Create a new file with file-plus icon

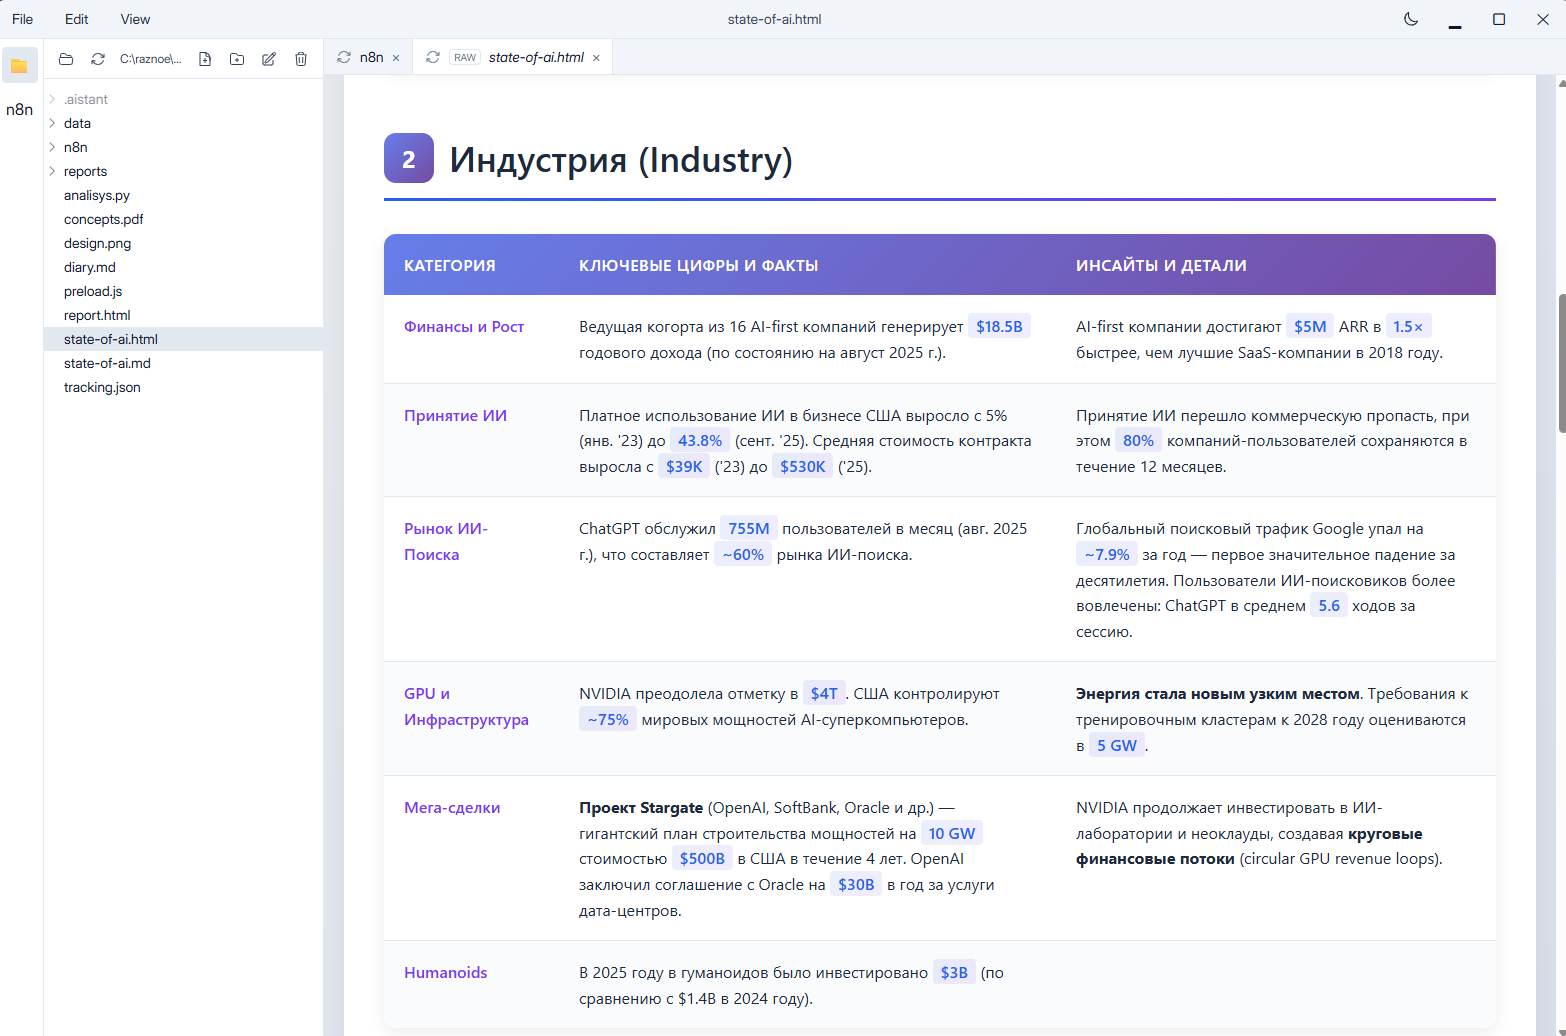click(x=205, y=59)
